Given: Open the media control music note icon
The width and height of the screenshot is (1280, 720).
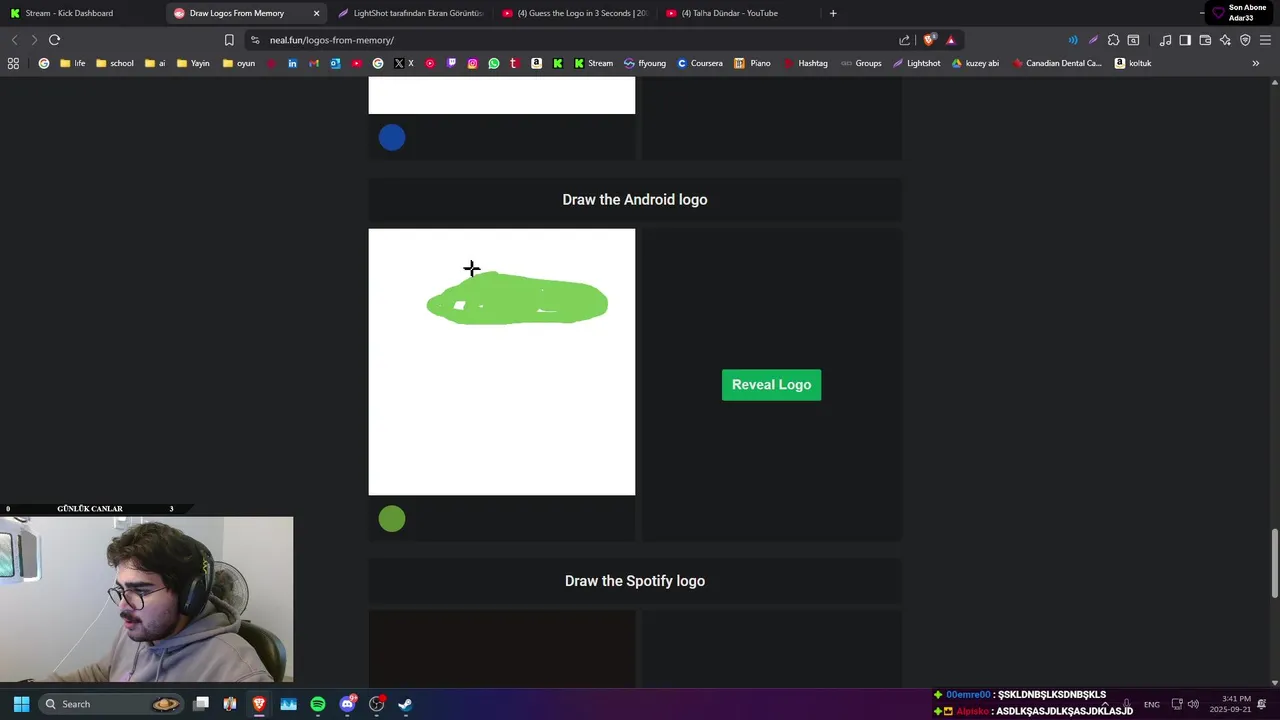Looking at the screenshot, I should coord(1165,40).
